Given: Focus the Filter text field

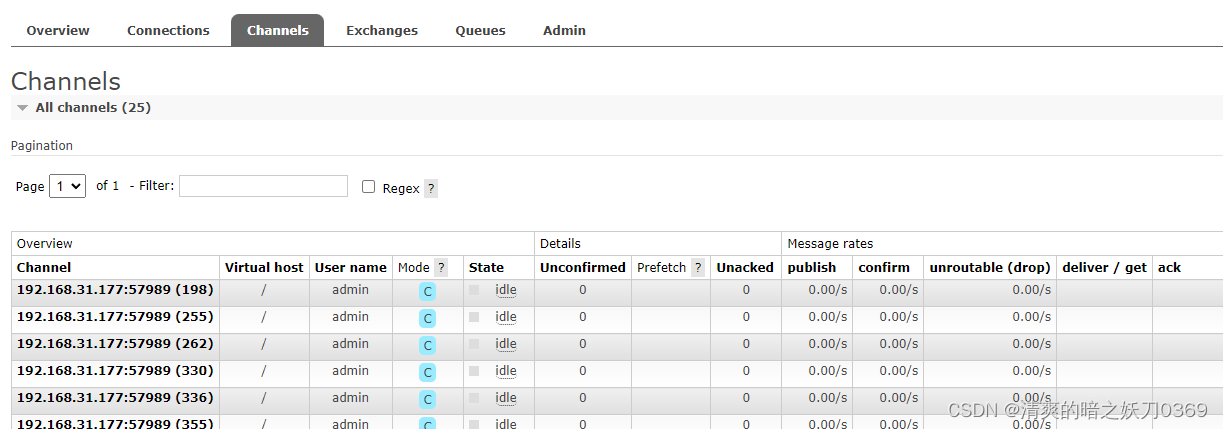Looking at the screenshot, I should pyautogui.click(x=263, y=186).
